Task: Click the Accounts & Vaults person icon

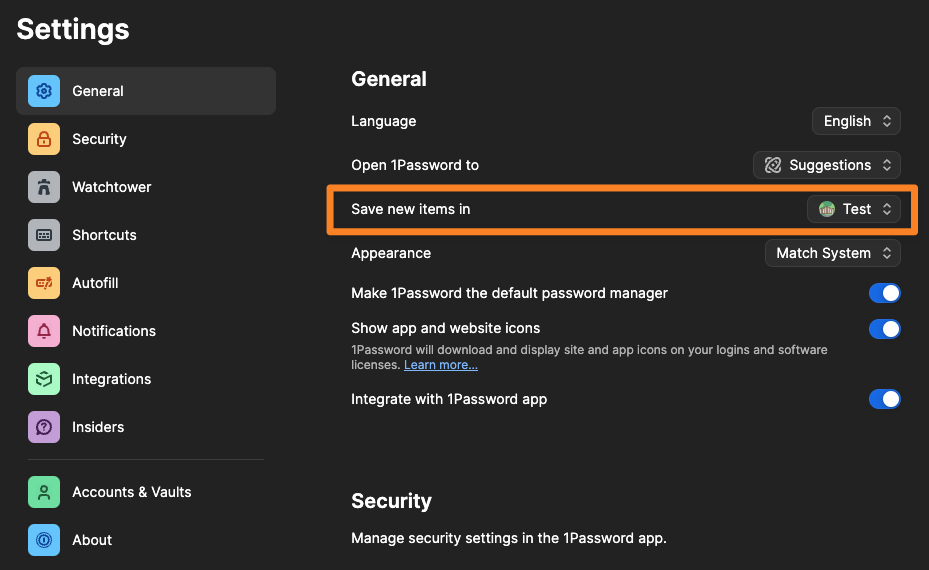Action: (x=44, y=492)
